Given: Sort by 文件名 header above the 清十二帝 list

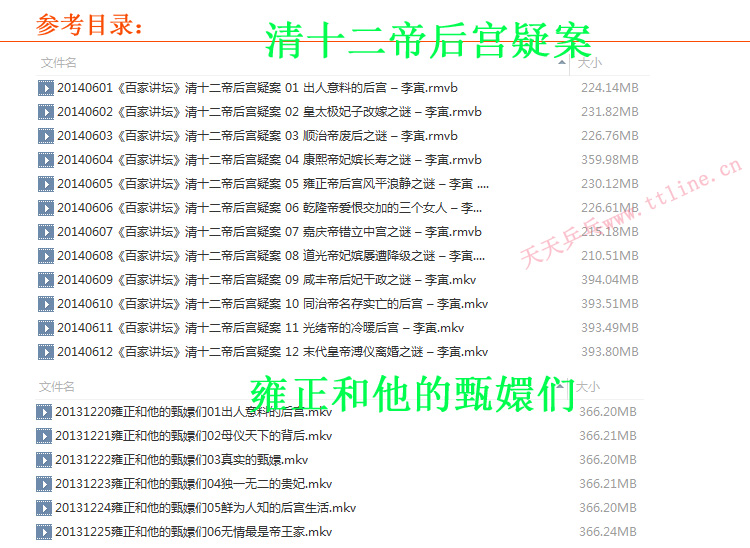Looking at the screenshot, I should 58,63.
